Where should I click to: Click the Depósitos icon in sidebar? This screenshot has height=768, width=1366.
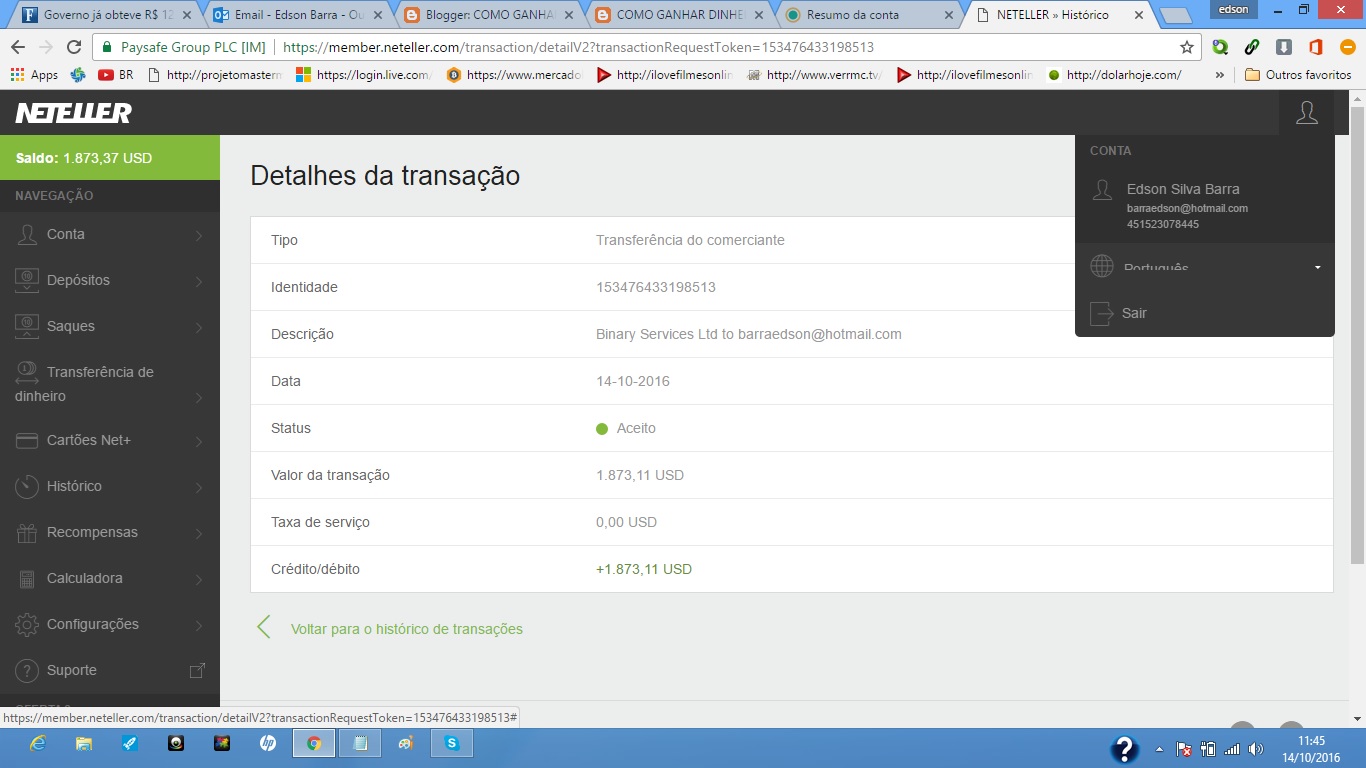point(27,280)
